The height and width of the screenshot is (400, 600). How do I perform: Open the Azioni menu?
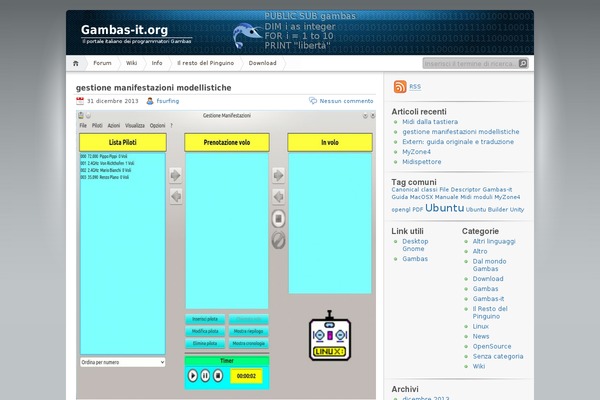pos(114,126)
